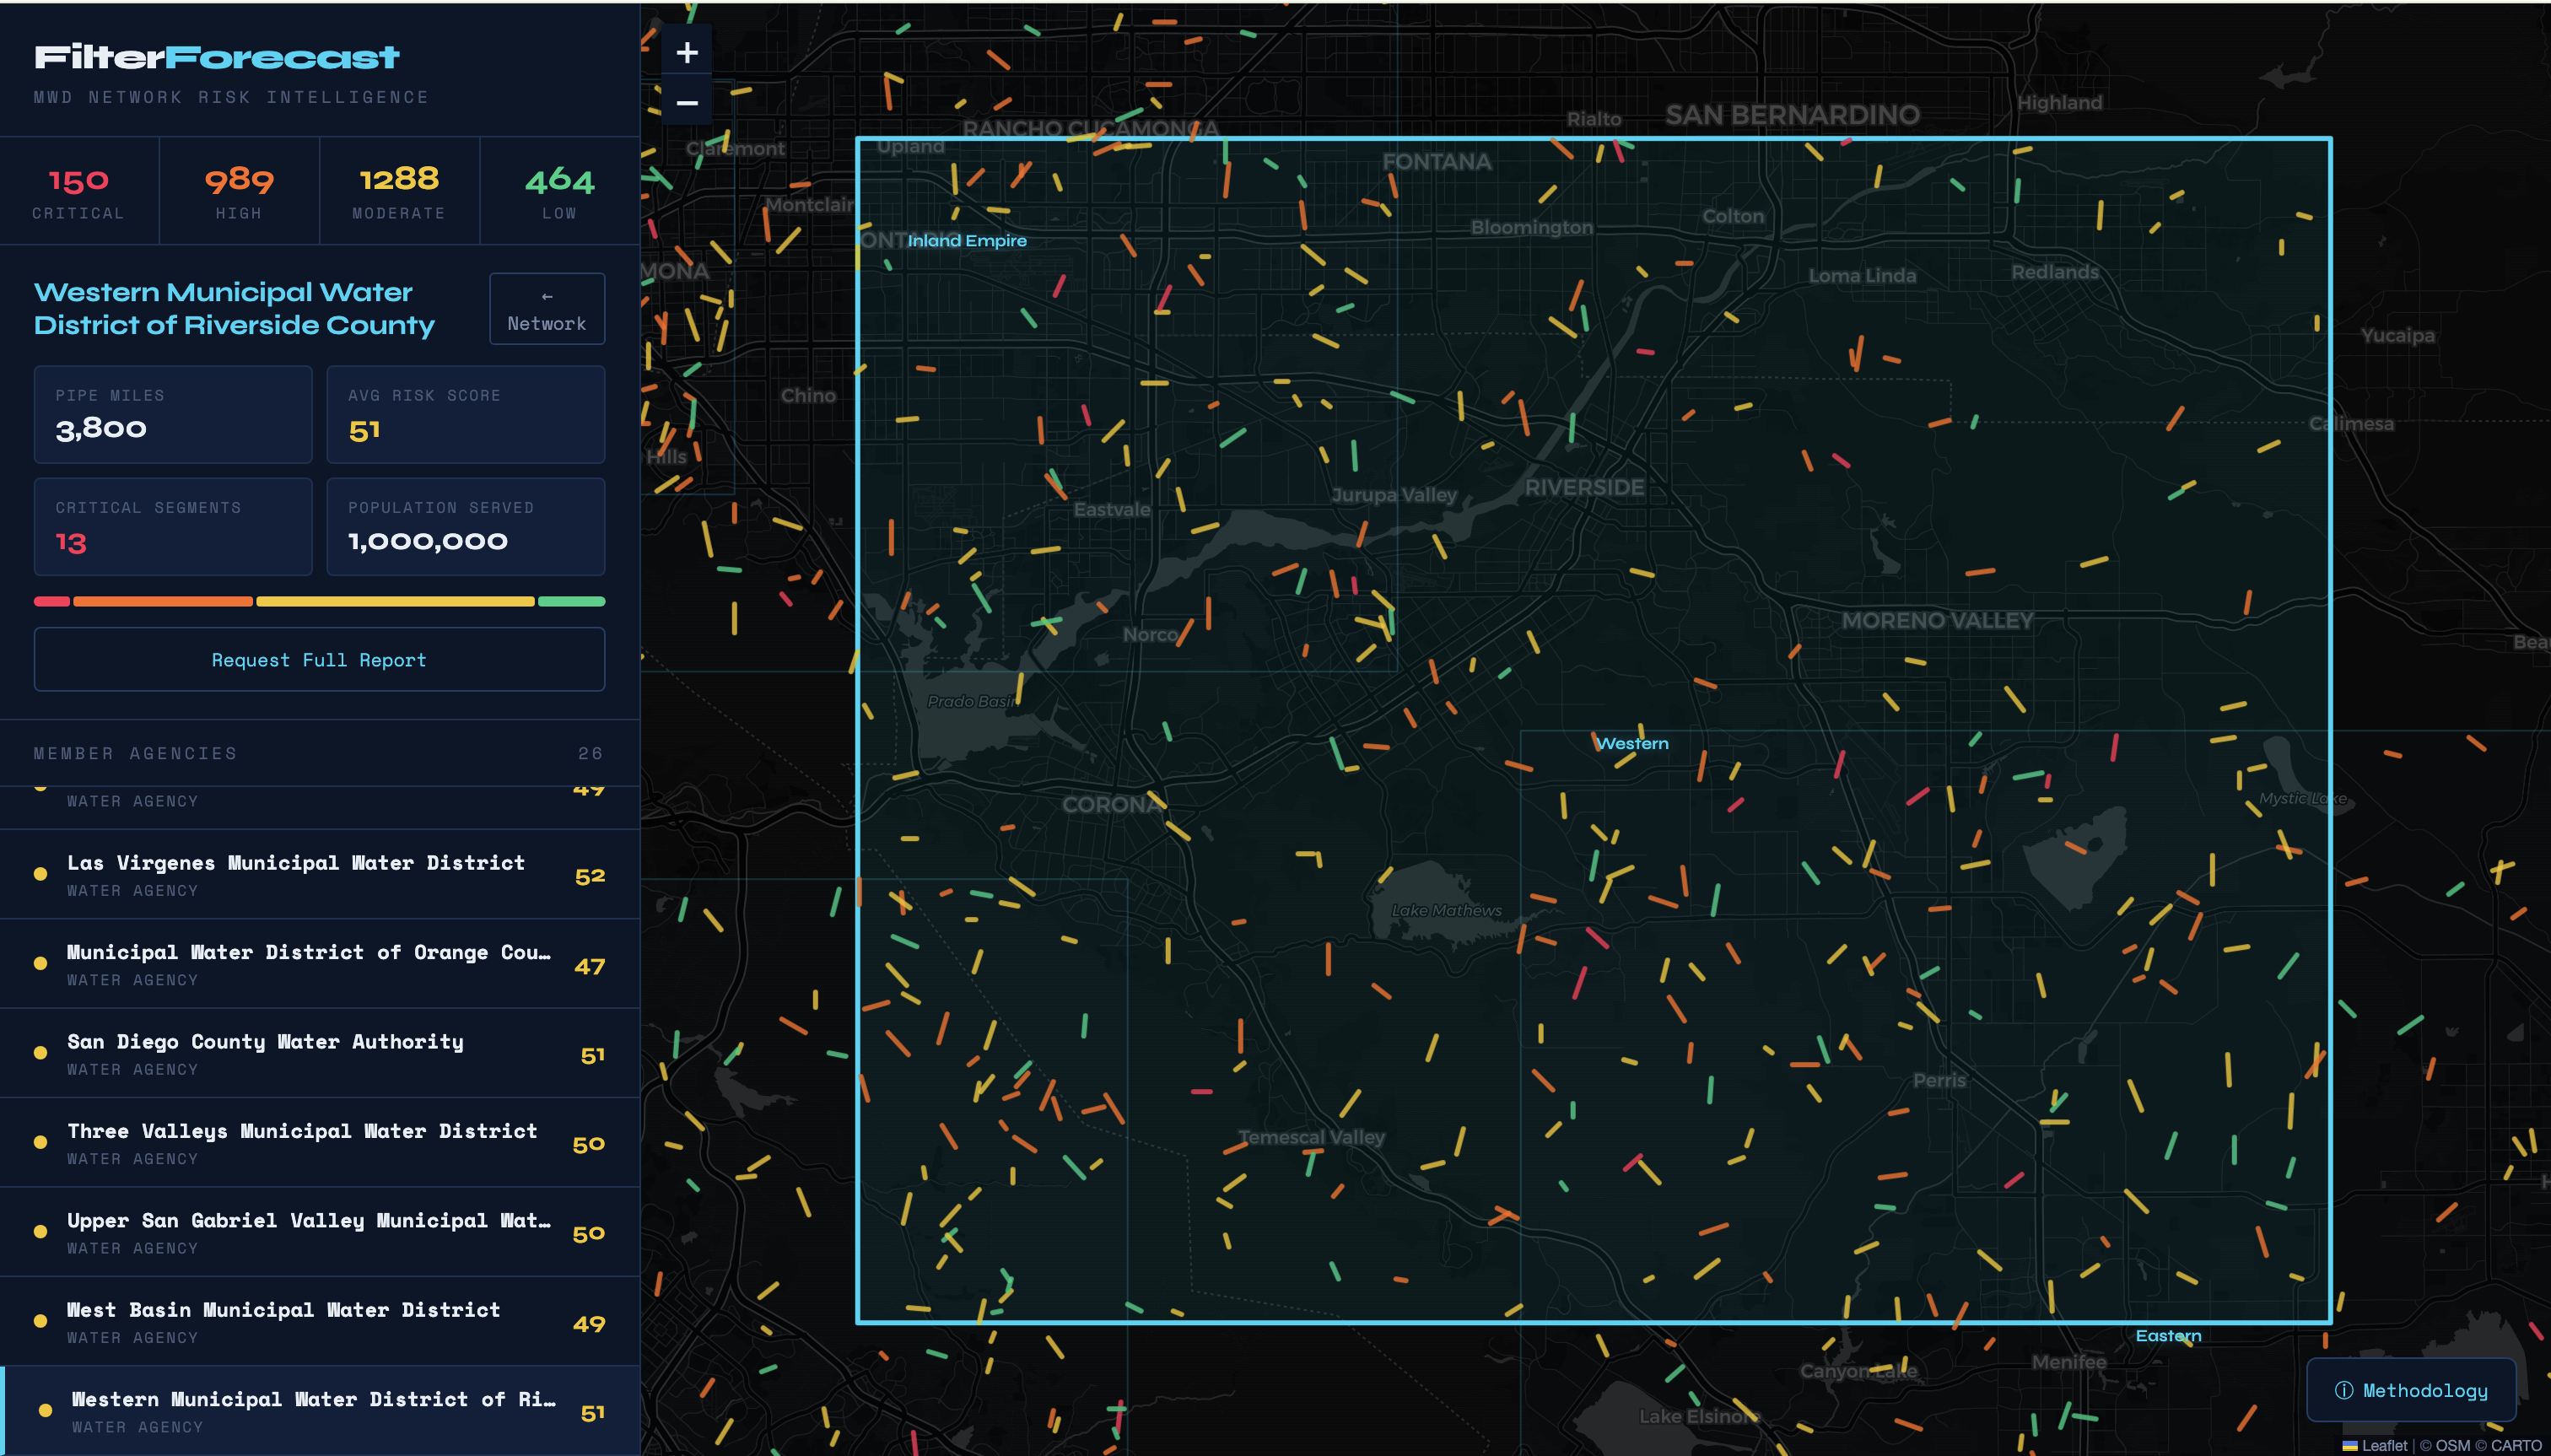Click risk score 49 for West Basin

click(590, 1323)
